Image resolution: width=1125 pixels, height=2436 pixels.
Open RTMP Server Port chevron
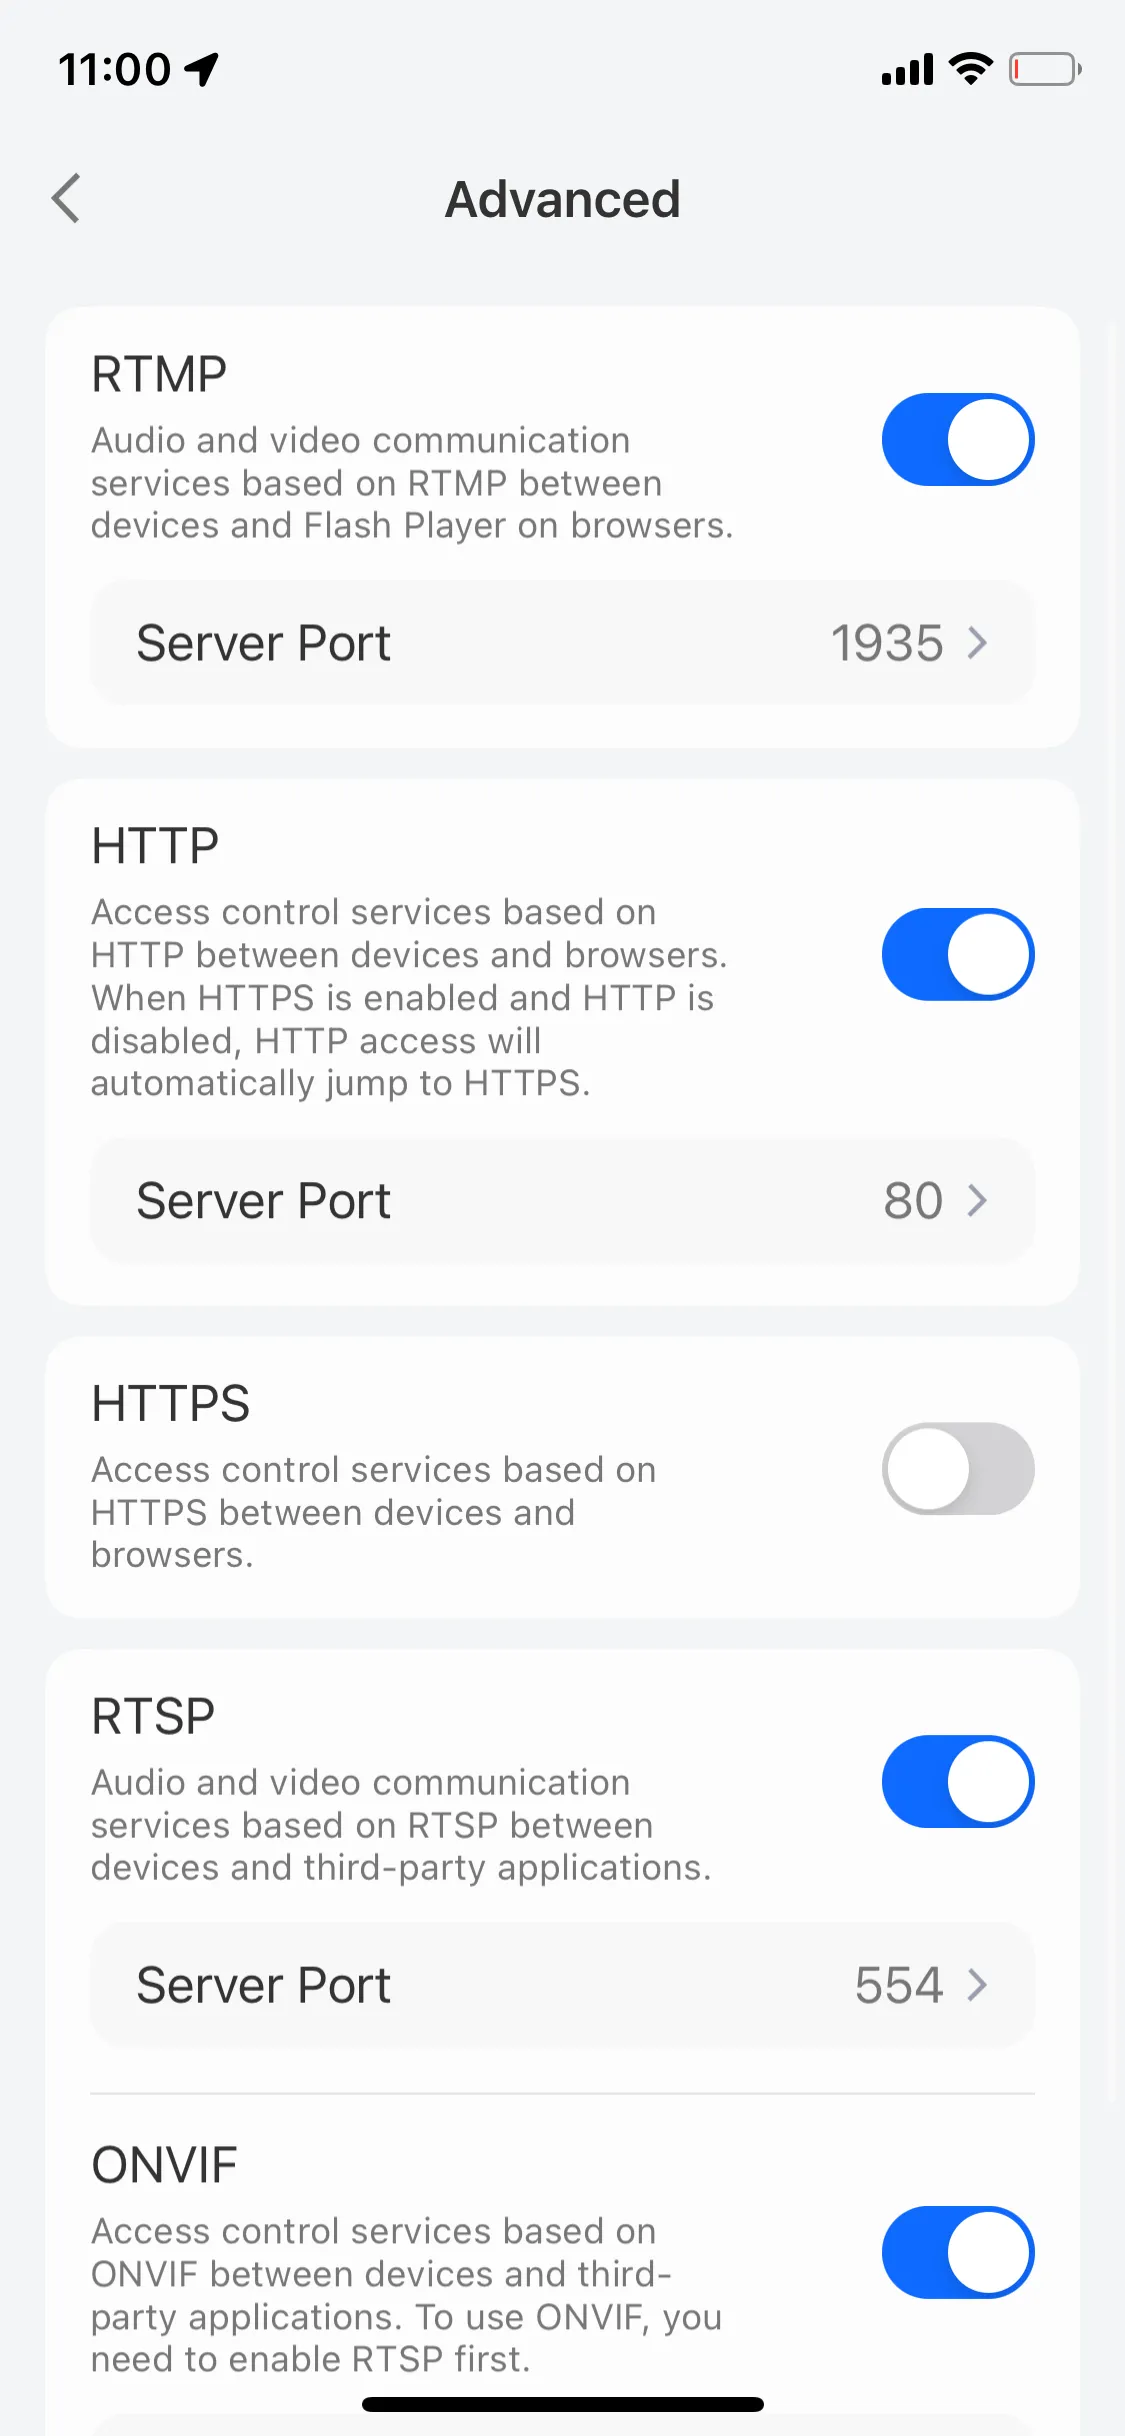[977, 643]
